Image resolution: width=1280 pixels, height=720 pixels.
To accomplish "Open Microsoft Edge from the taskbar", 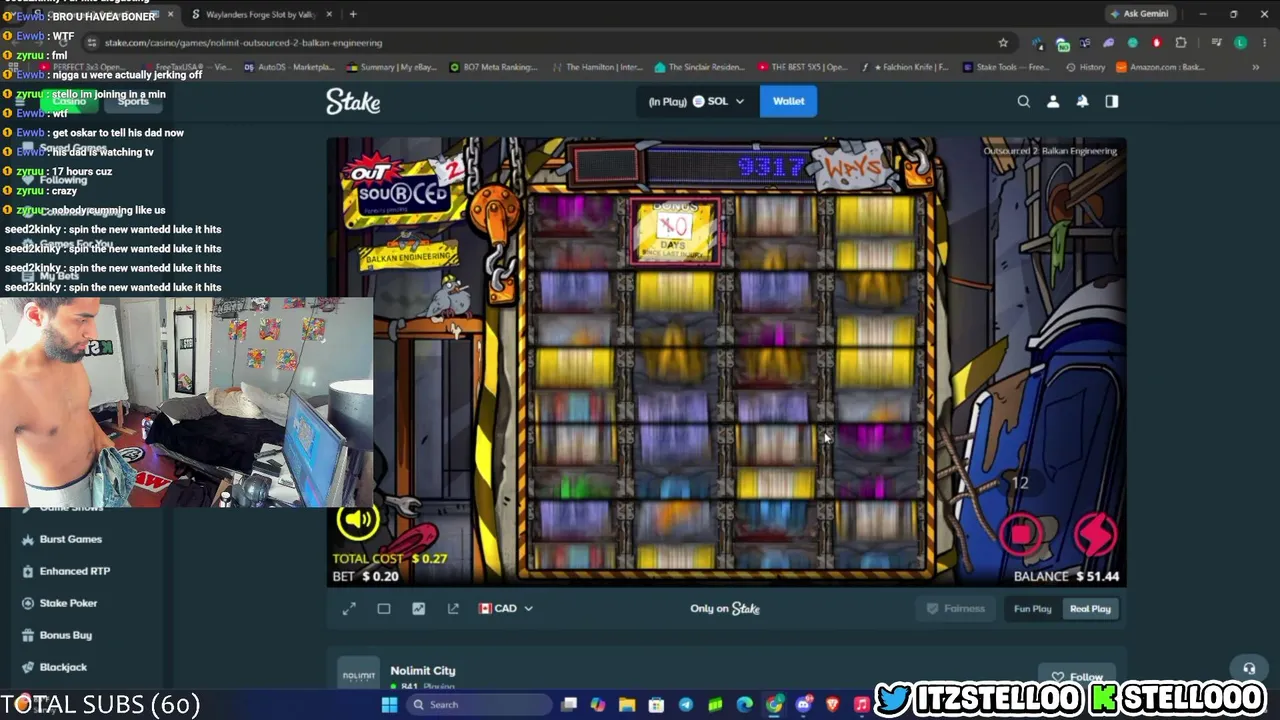I will point(745,705).
